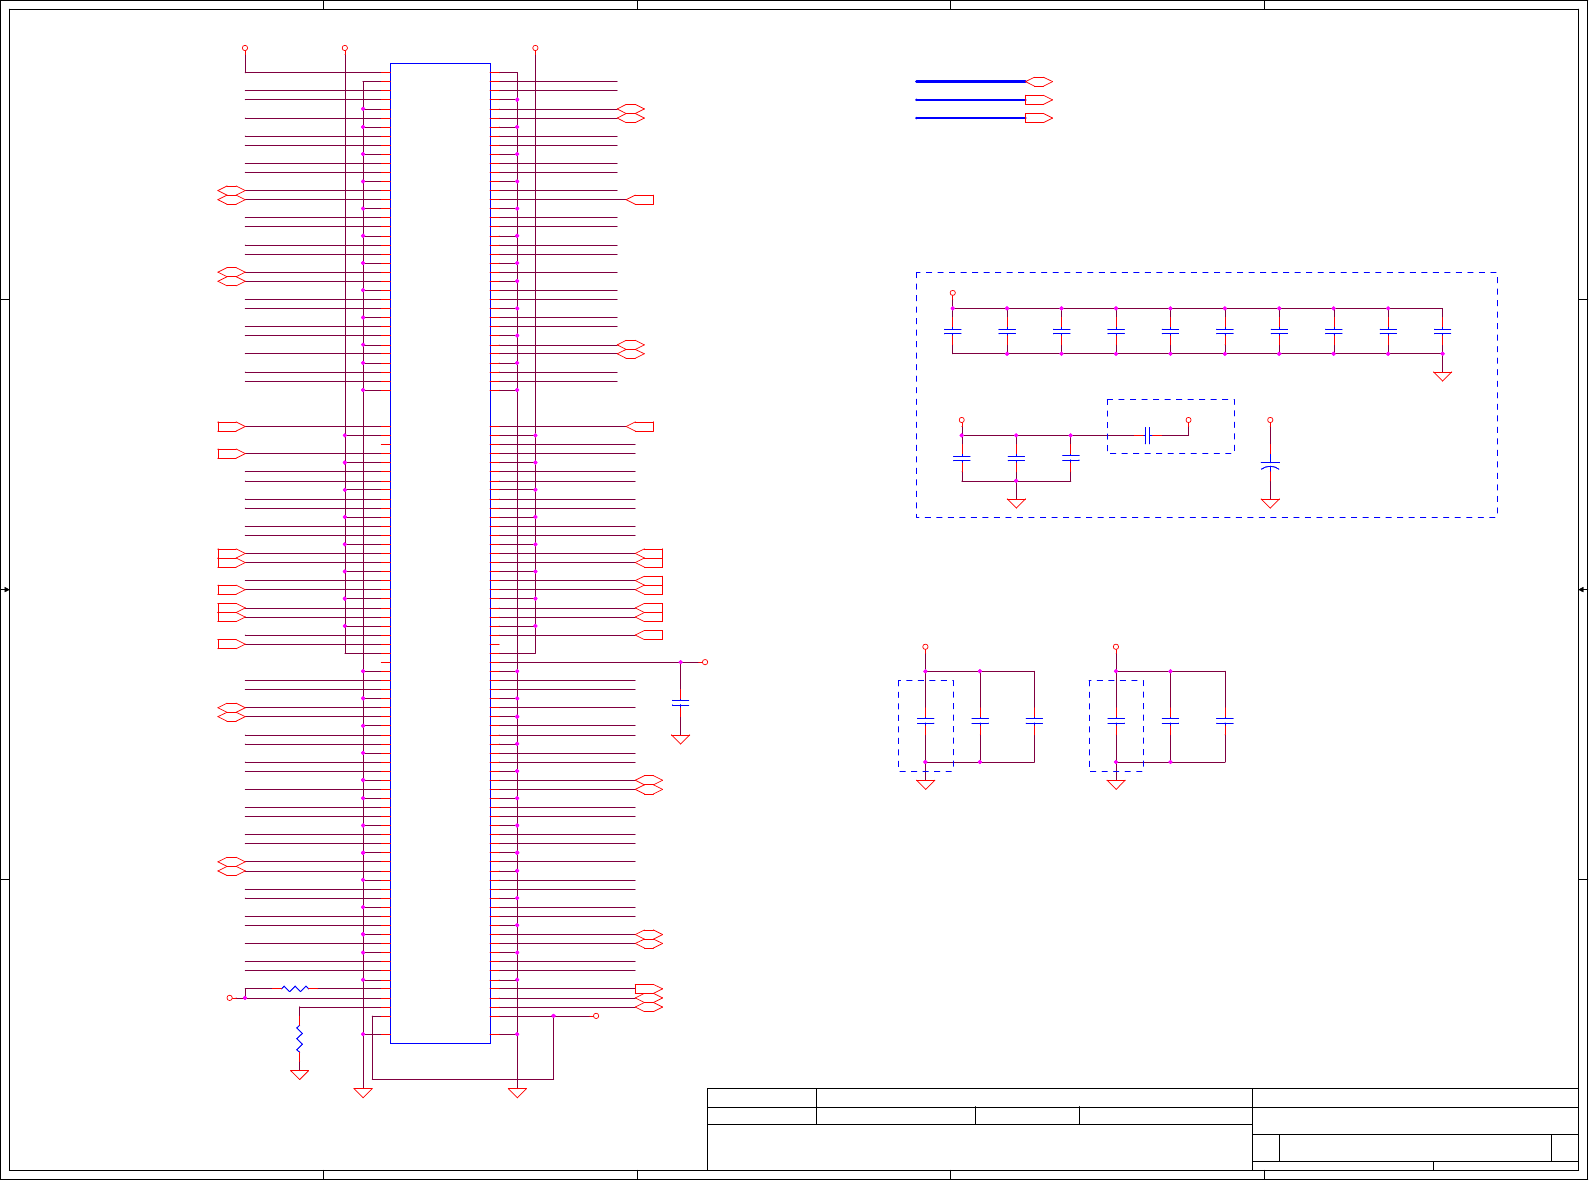Click the title block table
The width and height of the screenshot is (1589, 1180).
coord(1142,1129)
